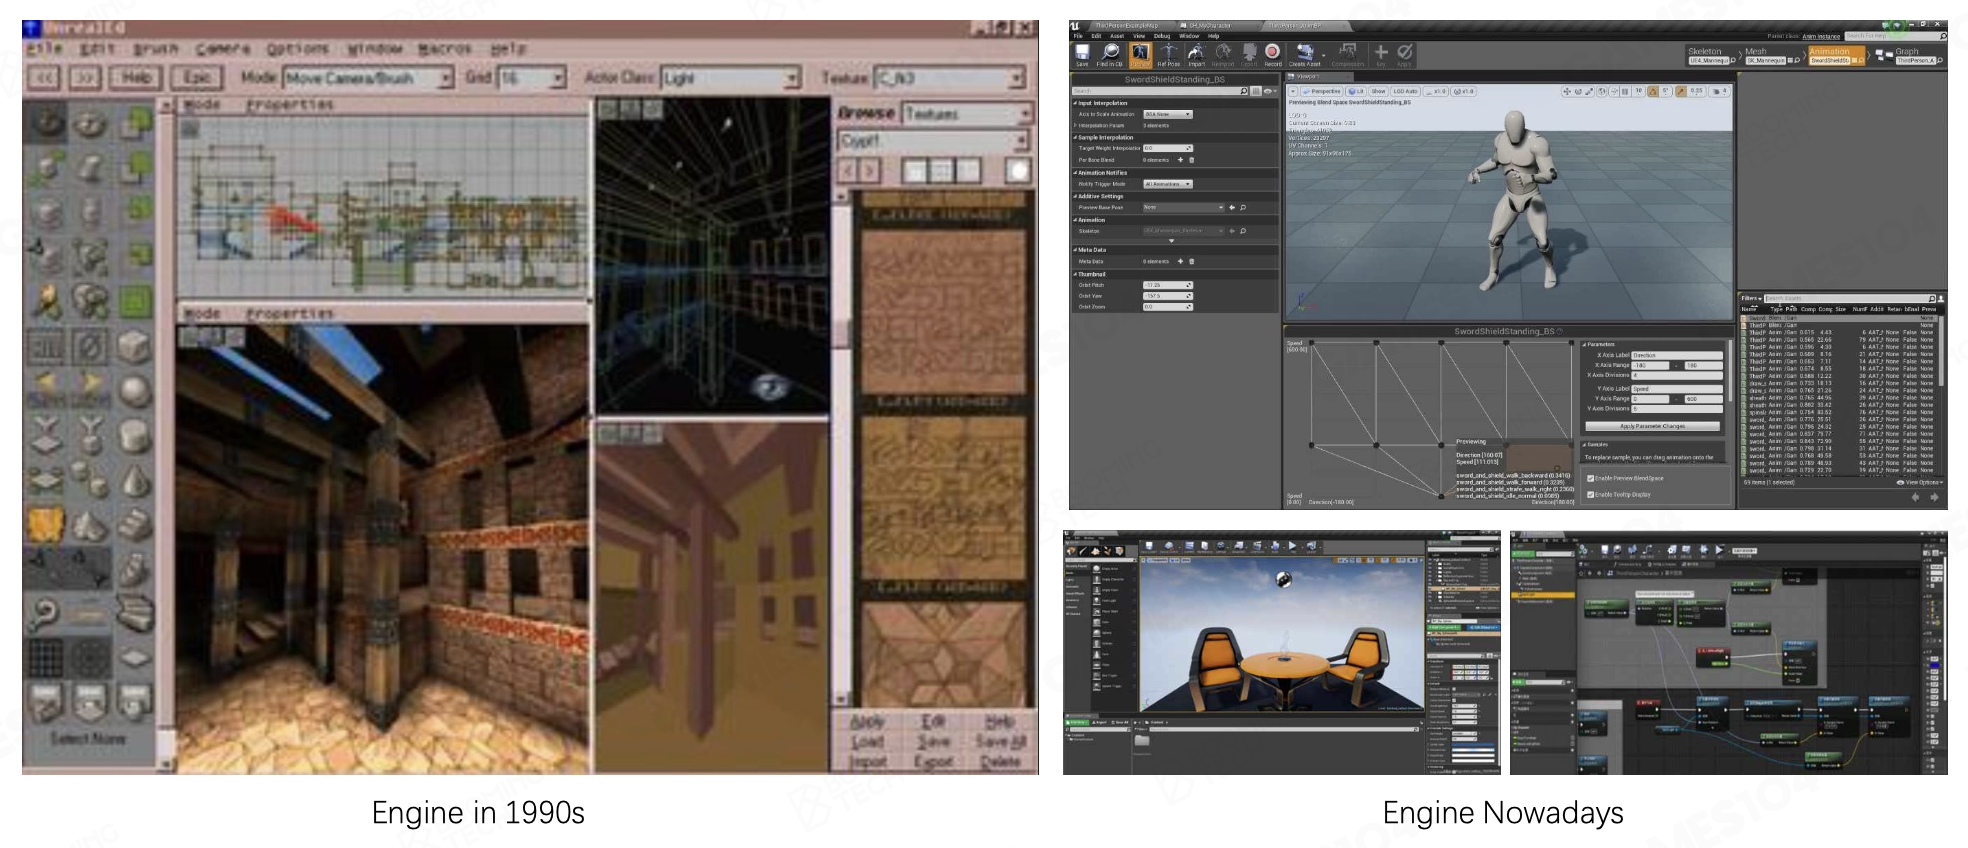
Task: Click the Apply Parameter Changes button
Action: click(1652, 426)
